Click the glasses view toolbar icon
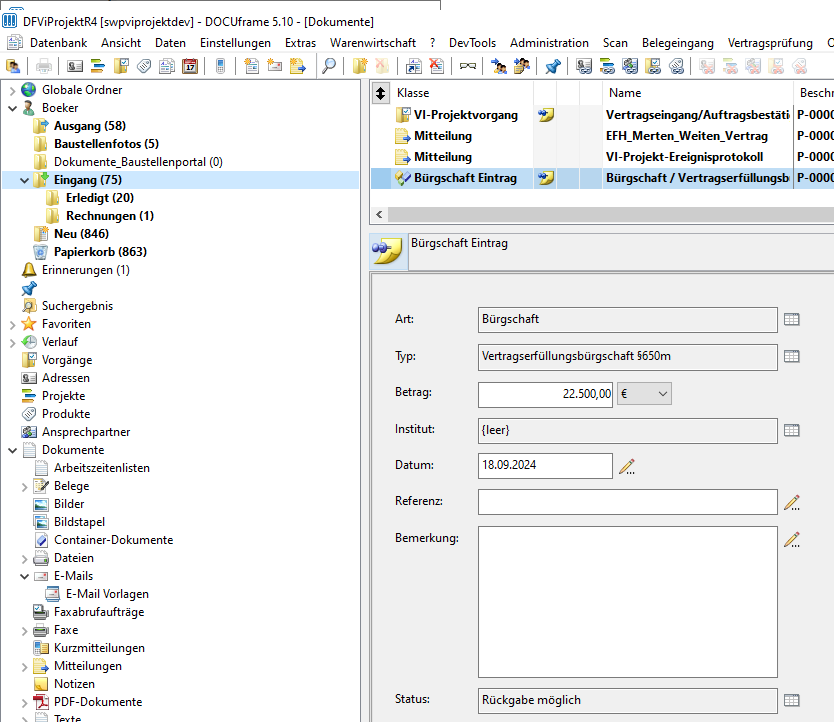 468,67
